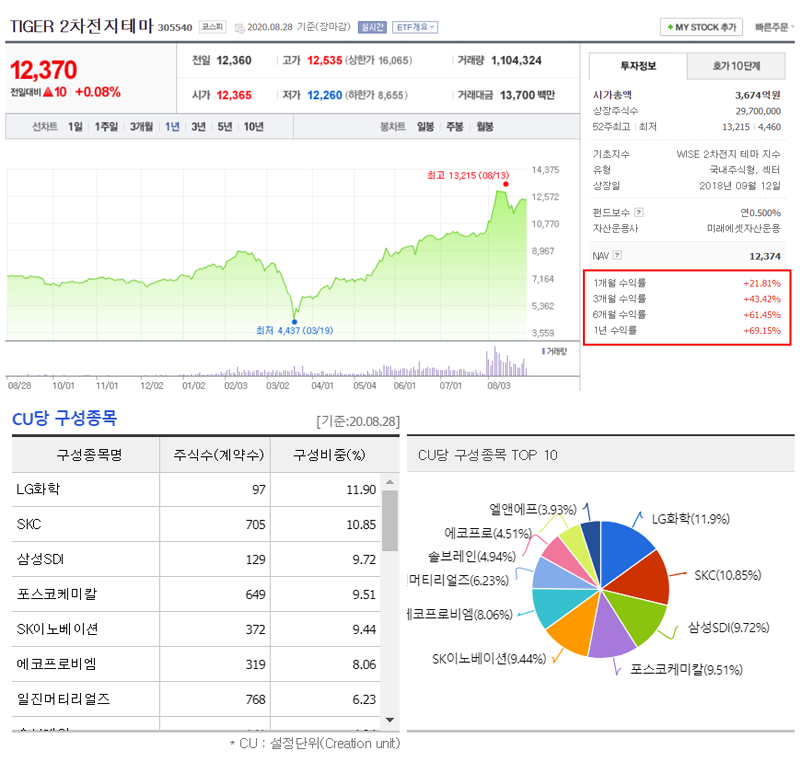800x762 pixels.
Task: Switch to the 투자정보 tab
Action: pos(638,66)
